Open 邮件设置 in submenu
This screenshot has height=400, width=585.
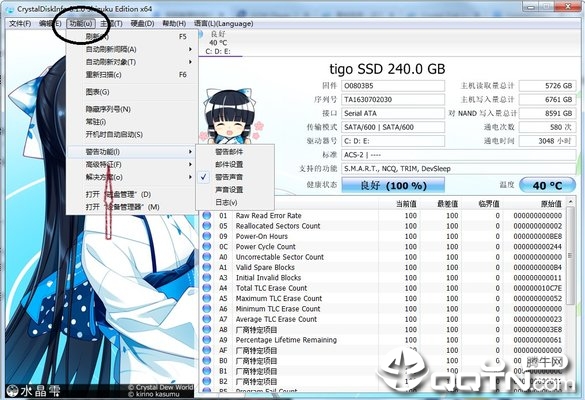(235, 165)
